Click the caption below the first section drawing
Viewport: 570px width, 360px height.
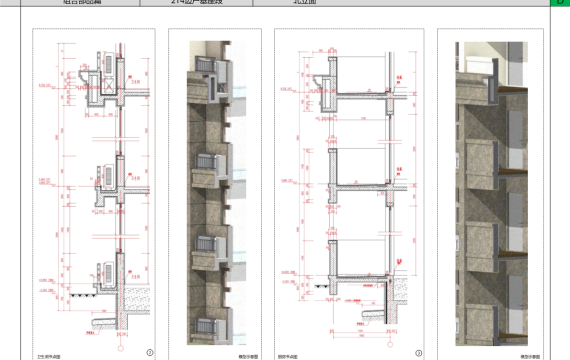coord(48,357)
